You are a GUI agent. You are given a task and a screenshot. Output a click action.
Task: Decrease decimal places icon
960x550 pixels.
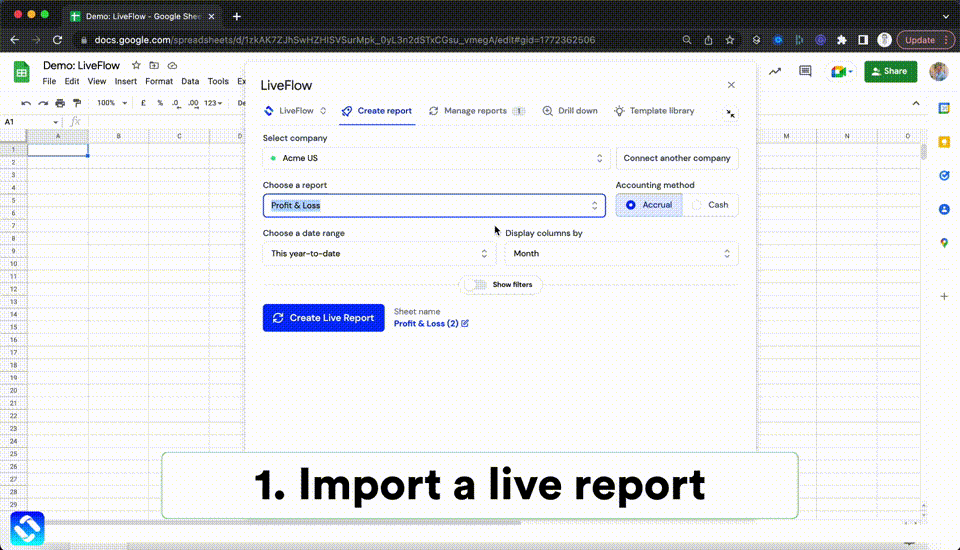176,103
